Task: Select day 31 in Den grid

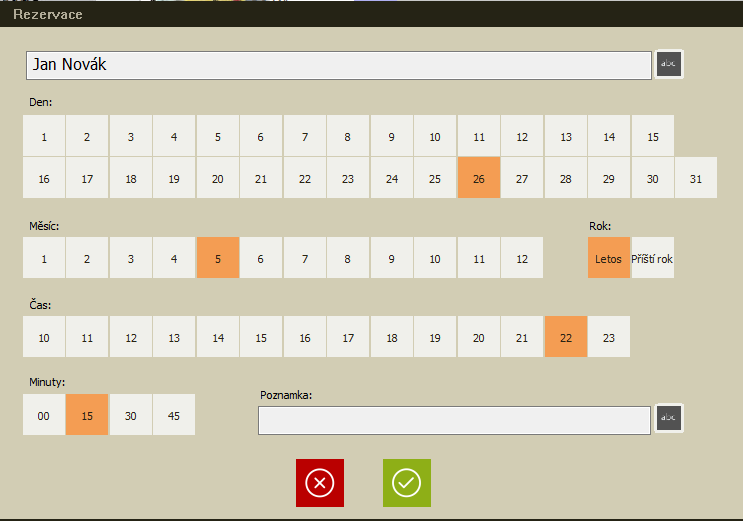Action: click(695, 179)
